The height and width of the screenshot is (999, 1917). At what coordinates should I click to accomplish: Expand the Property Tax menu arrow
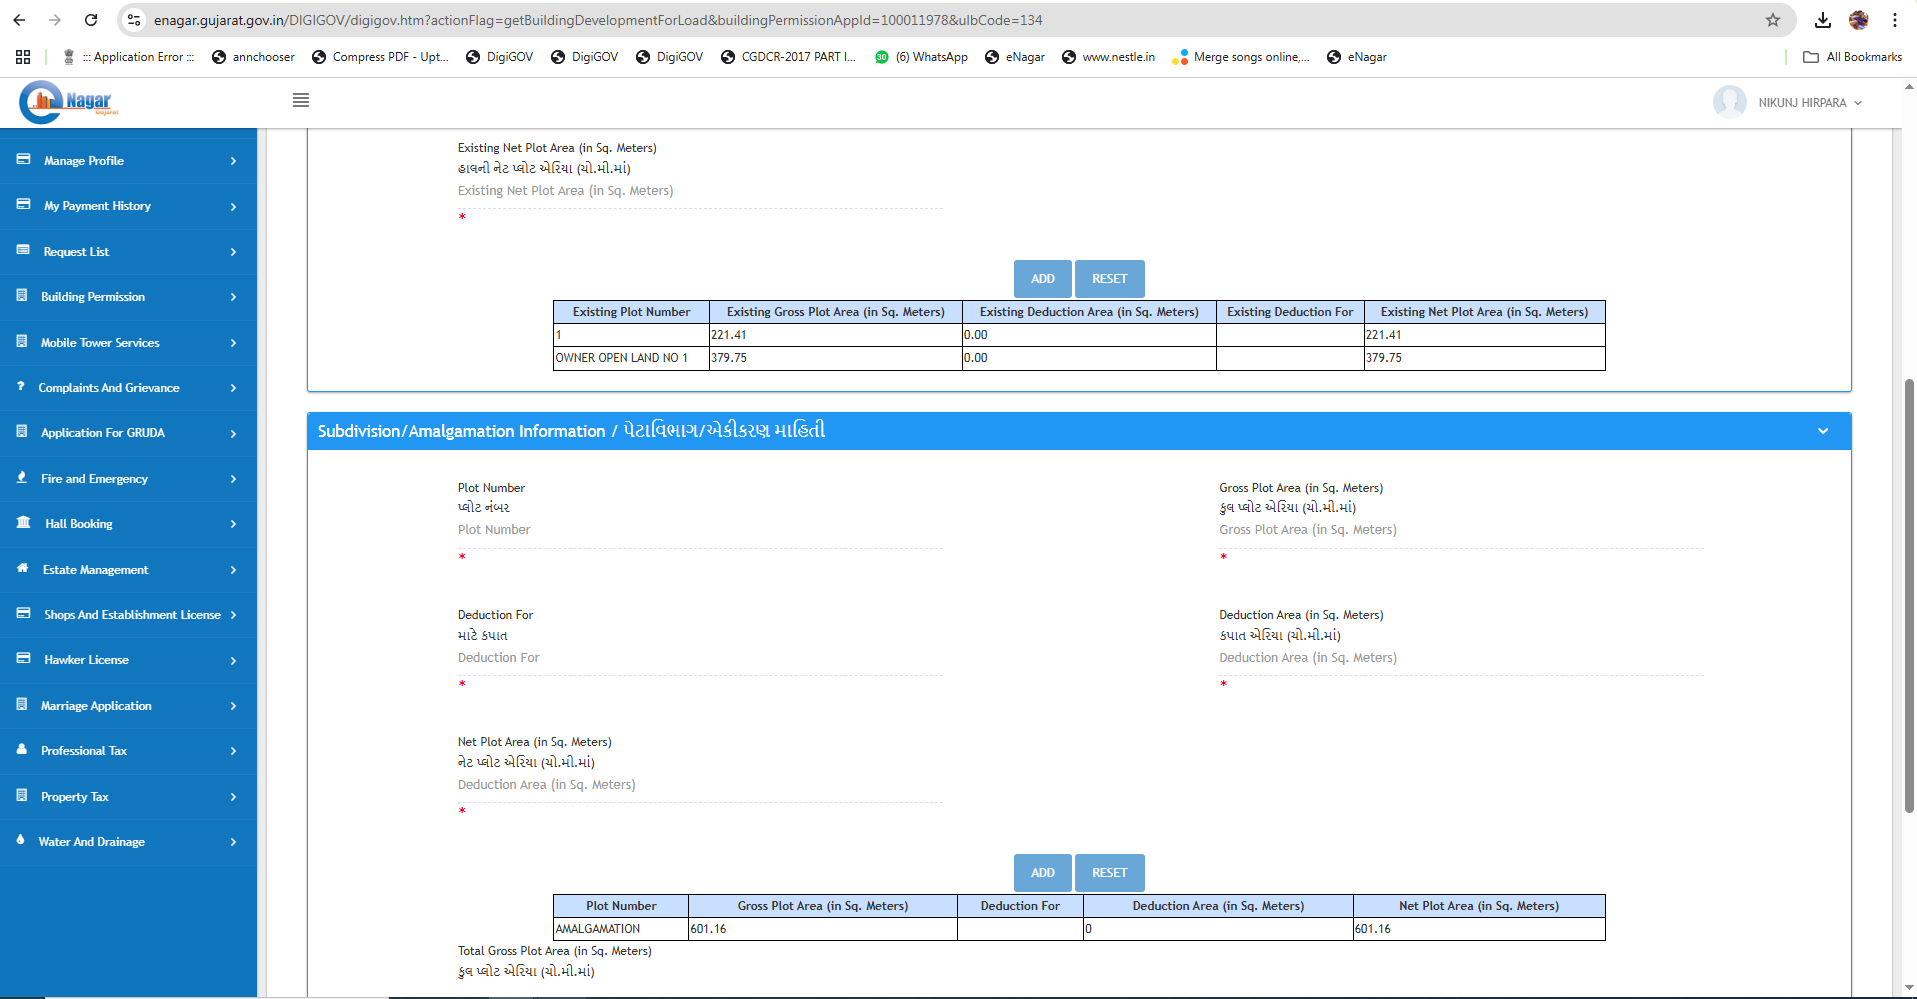pyautogui.click(x=233, y=797)
